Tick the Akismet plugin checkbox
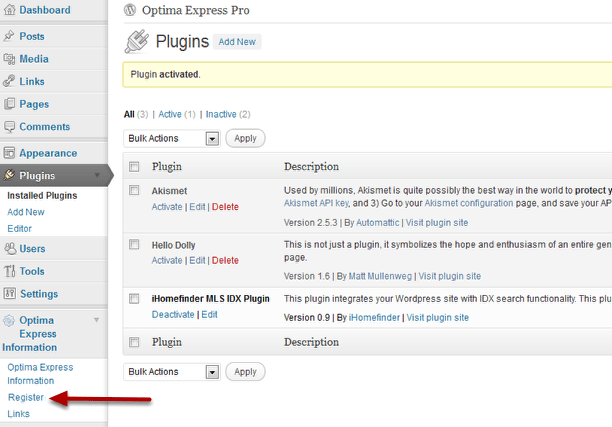Image resolution: width=612 pixels, height=427 pixels. click(x=134, y=190)
